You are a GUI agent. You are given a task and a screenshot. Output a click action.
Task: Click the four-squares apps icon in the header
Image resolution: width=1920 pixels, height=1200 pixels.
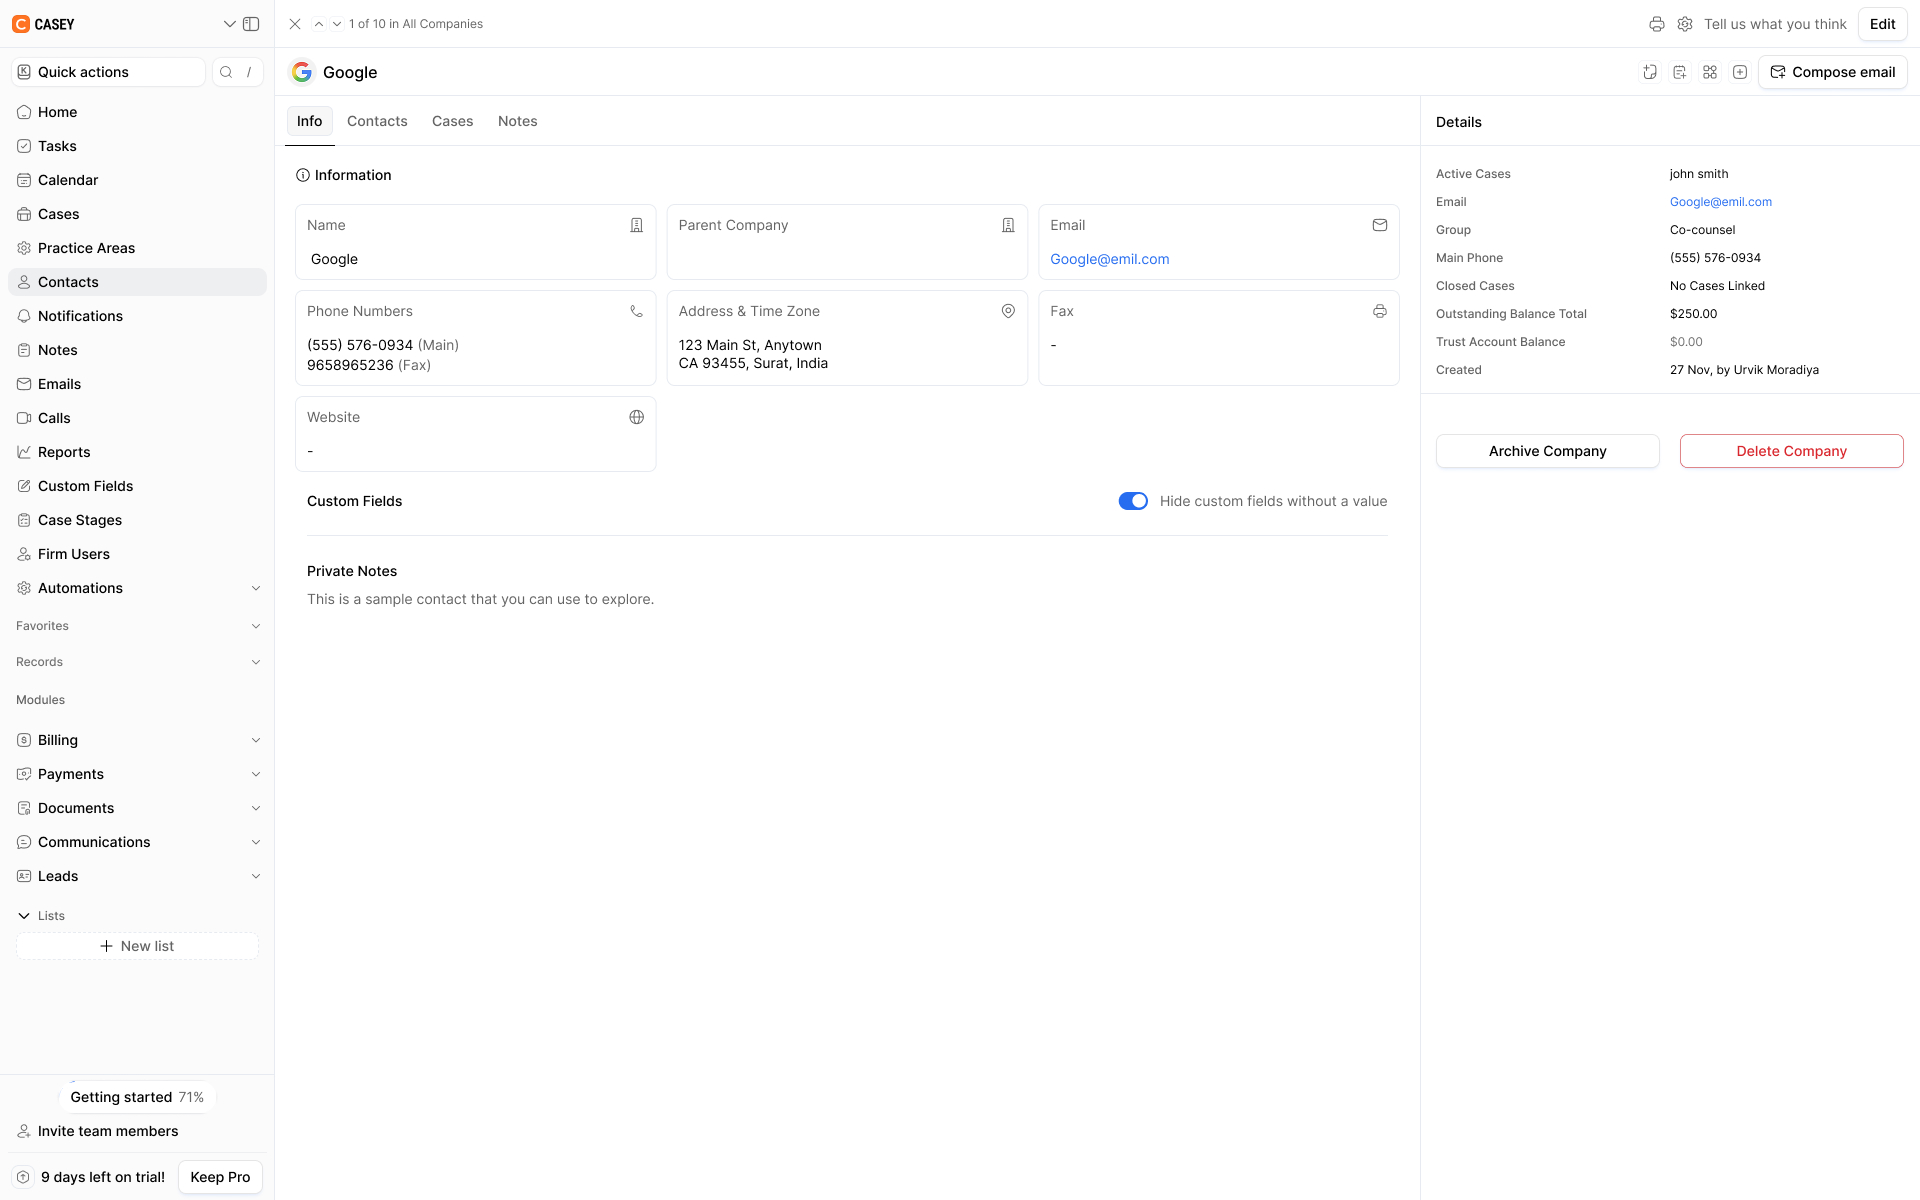(x=1710, y=72)
